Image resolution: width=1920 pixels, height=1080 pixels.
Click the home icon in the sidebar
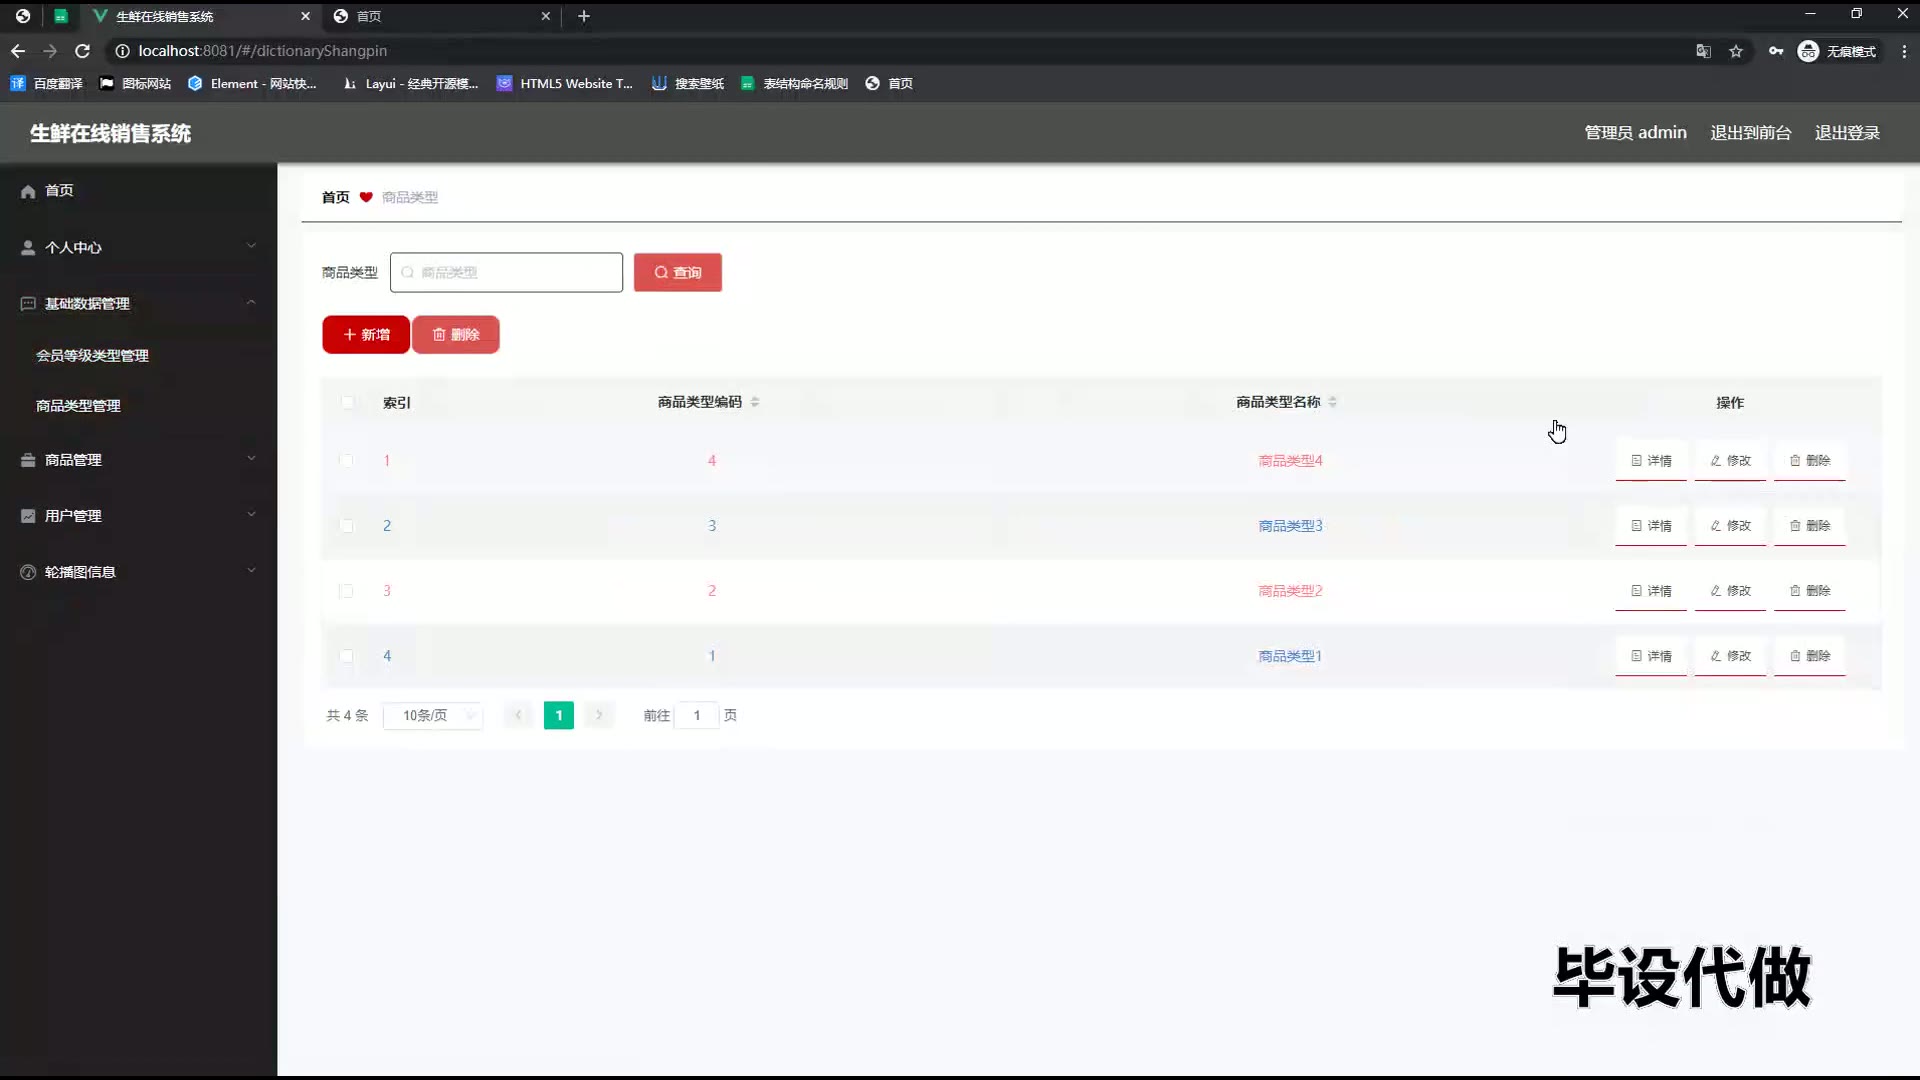pos(28,191)
